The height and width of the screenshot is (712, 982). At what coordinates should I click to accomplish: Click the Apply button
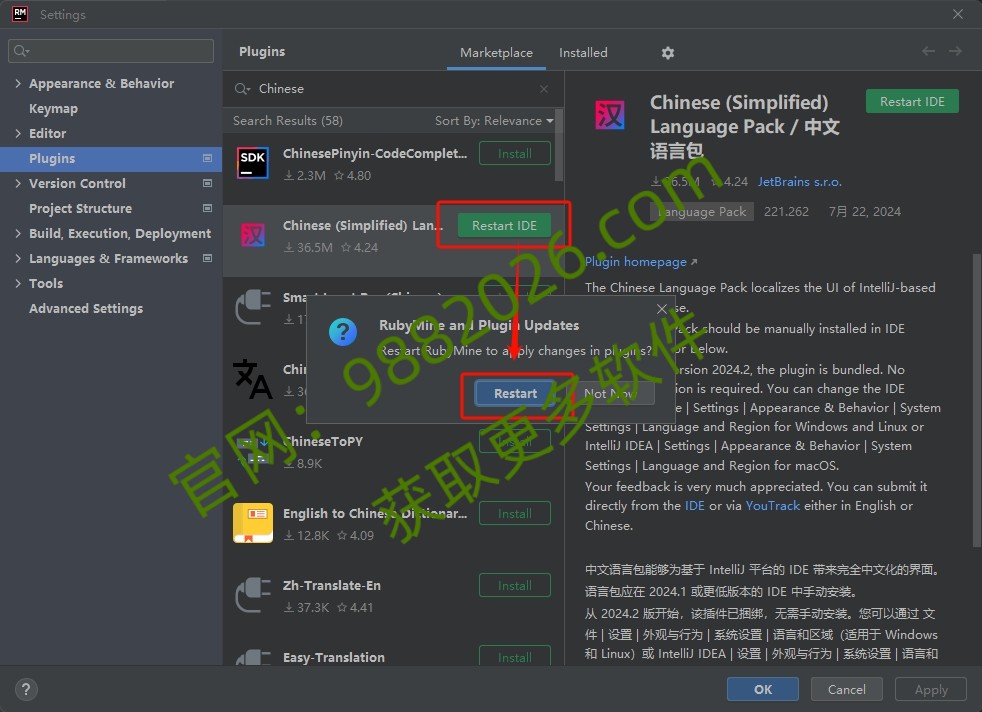click(931, 689)
